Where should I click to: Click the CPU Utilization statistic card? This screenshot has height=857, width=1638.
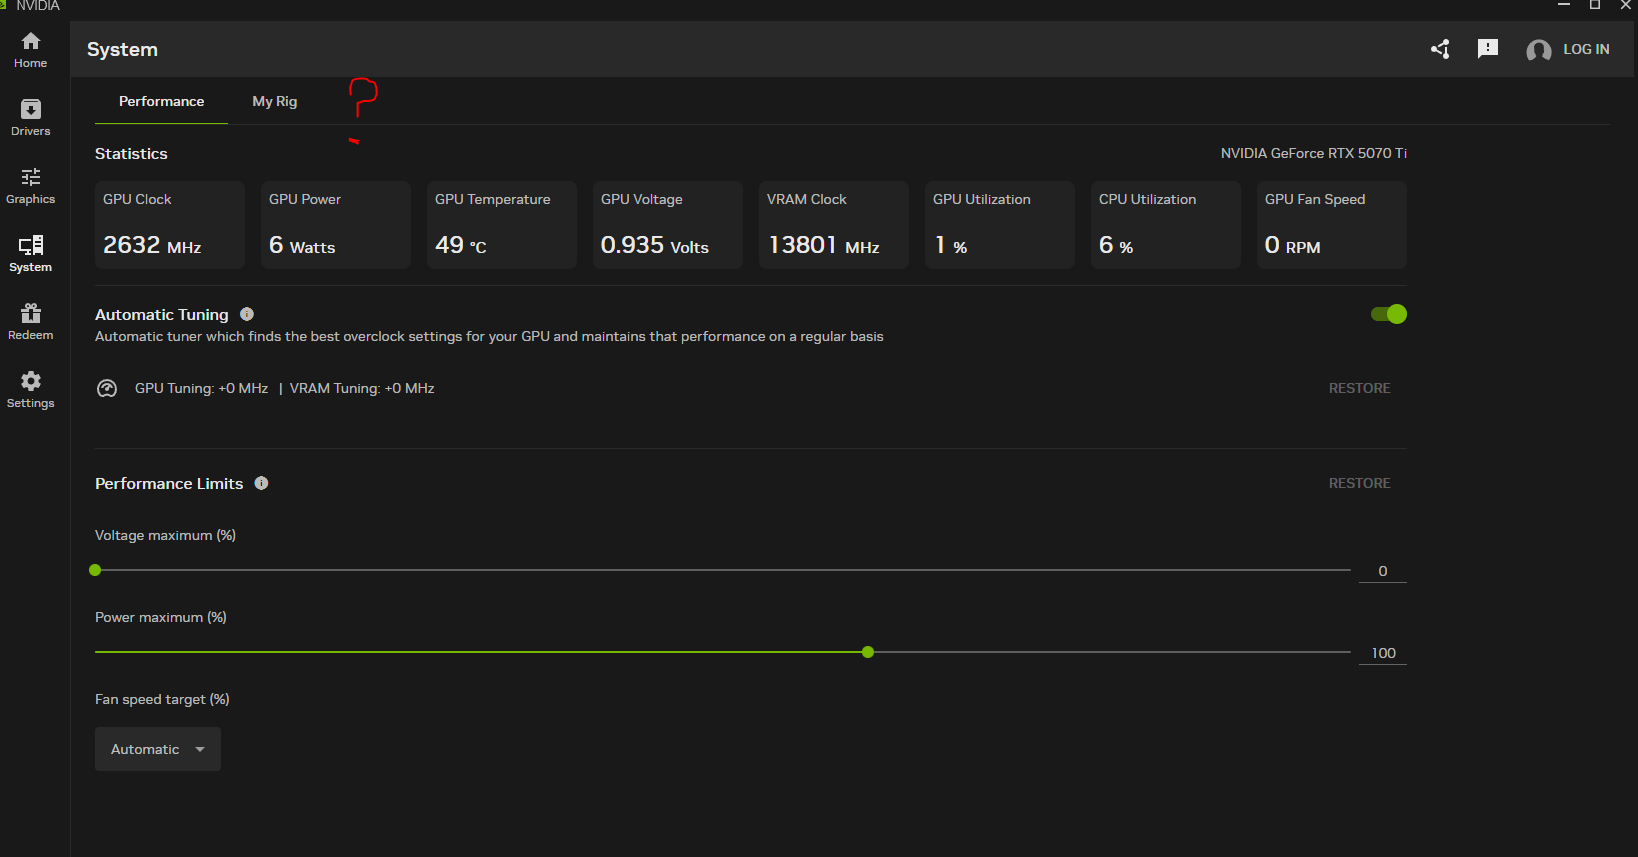point(1166,225)
